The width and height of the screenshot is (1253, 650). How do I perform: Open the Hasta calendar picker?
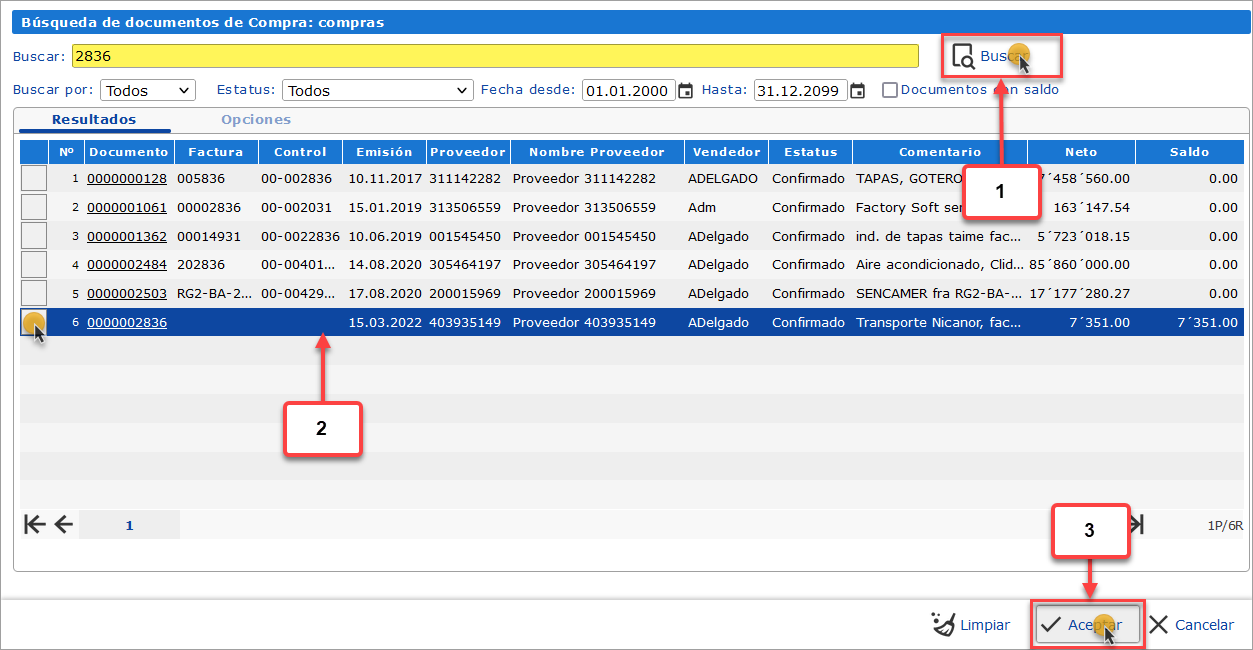pyautogui.click(x=857, y=91)
